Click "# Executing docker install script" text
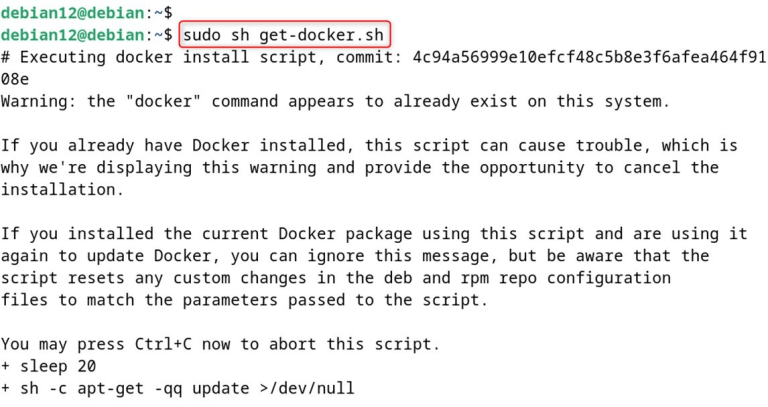768x407 pixels. (145, 57)
